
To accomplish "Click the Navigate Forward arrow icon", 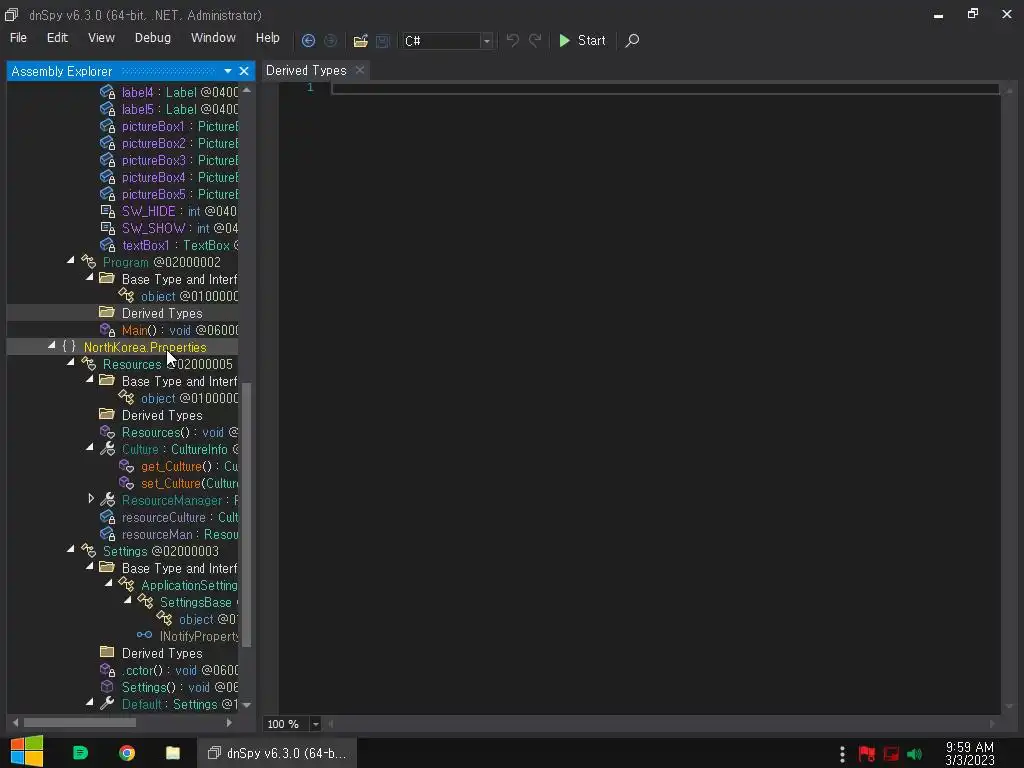I will 331,40.
